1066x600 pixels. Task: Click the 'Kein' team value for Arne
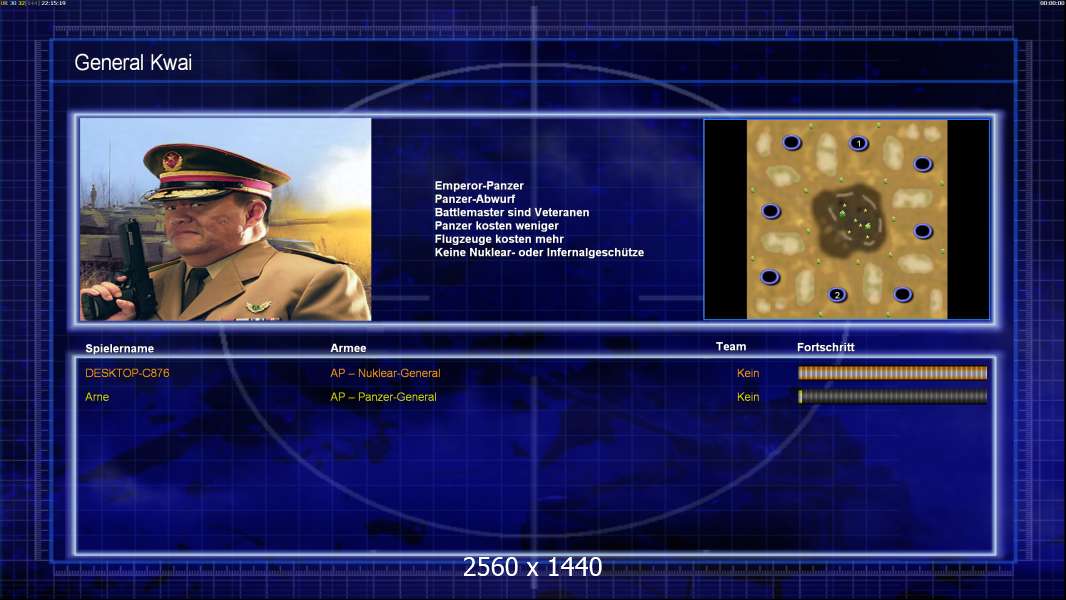[748, 397]
